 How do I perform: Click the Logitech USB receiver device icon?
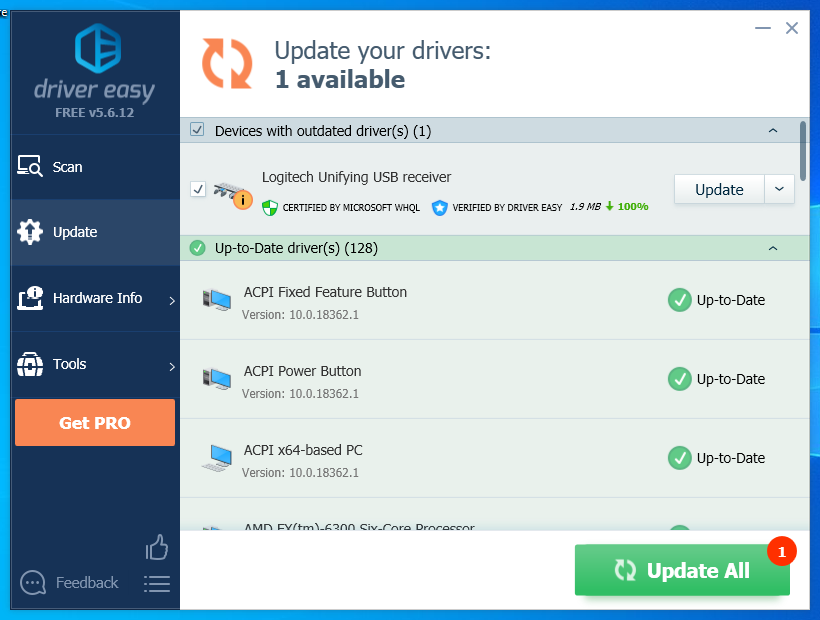[x=232, y=194]
